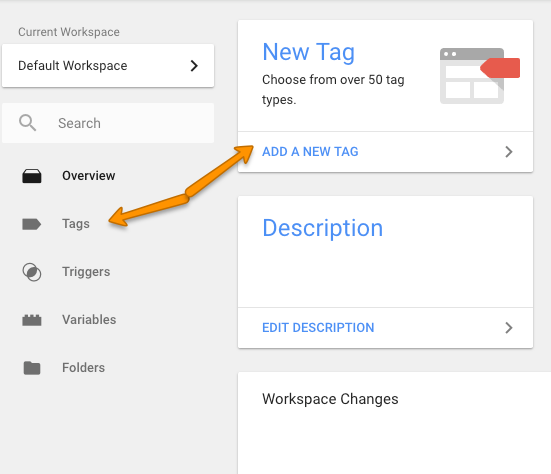Open the Overview menu item
This screenshot has width=551, height=474.
coord(89,176)
